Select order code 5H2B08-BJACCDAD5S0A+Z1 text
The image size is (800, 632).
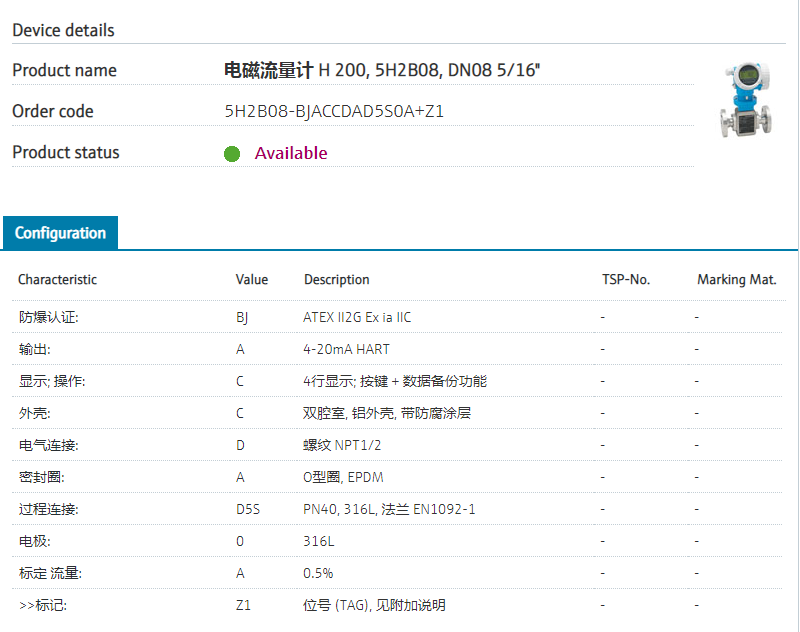[334, 111]
